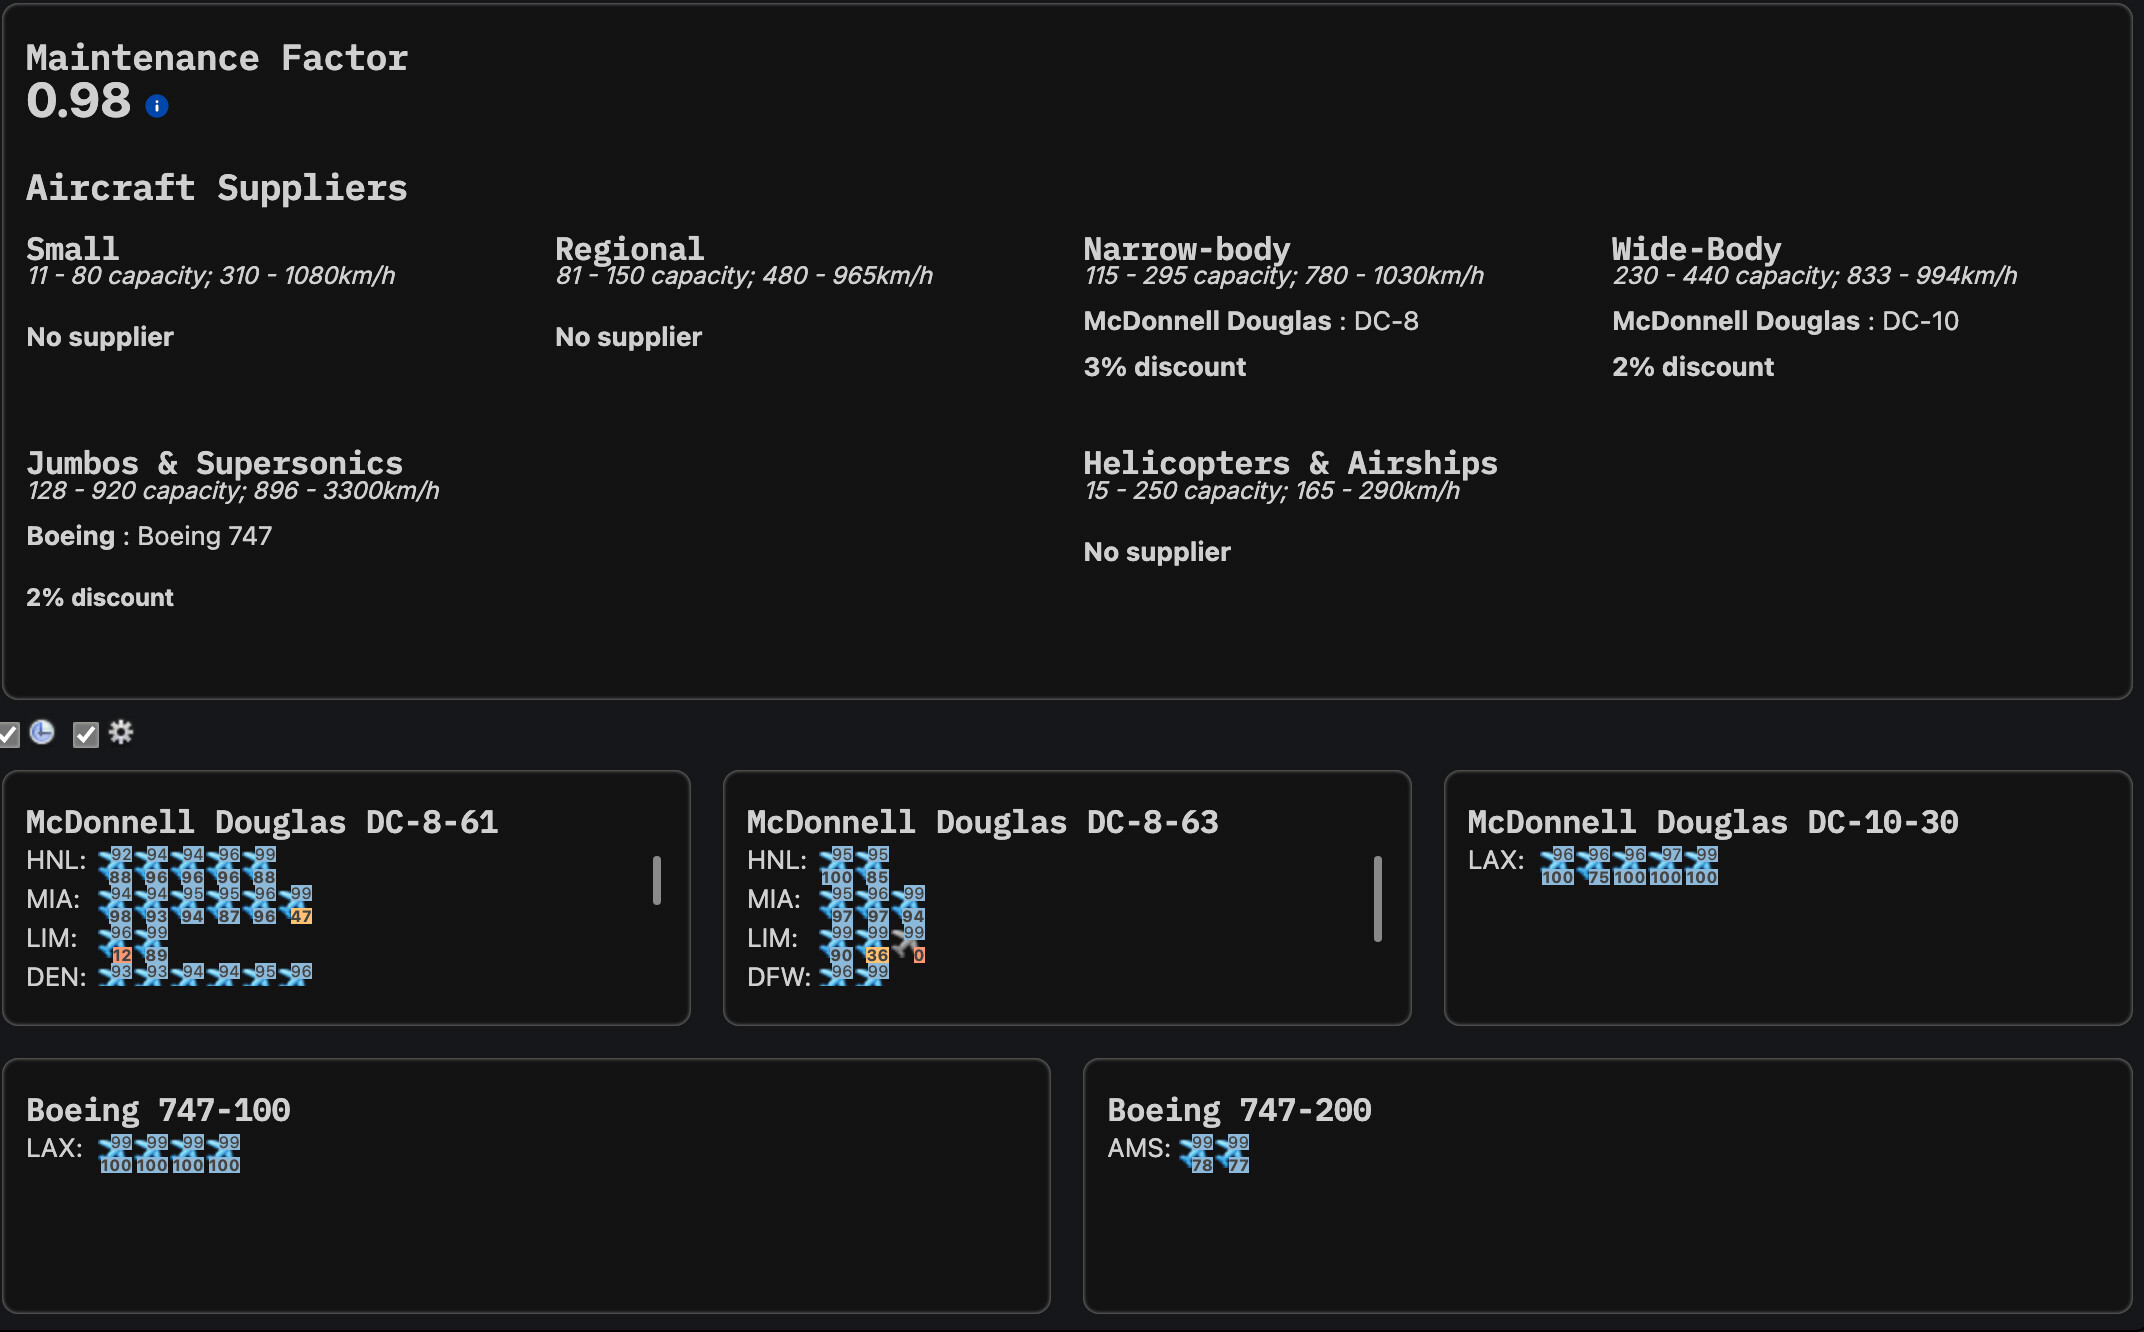
Task: Click 'No supplier' under Helicopters & Airships
Action: pos(1157,552)
